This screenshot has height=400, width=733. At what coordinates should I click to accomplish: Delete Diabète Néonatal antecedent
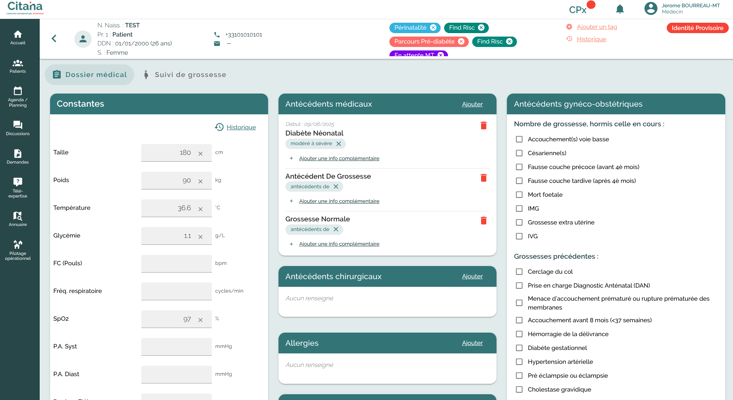483,125
